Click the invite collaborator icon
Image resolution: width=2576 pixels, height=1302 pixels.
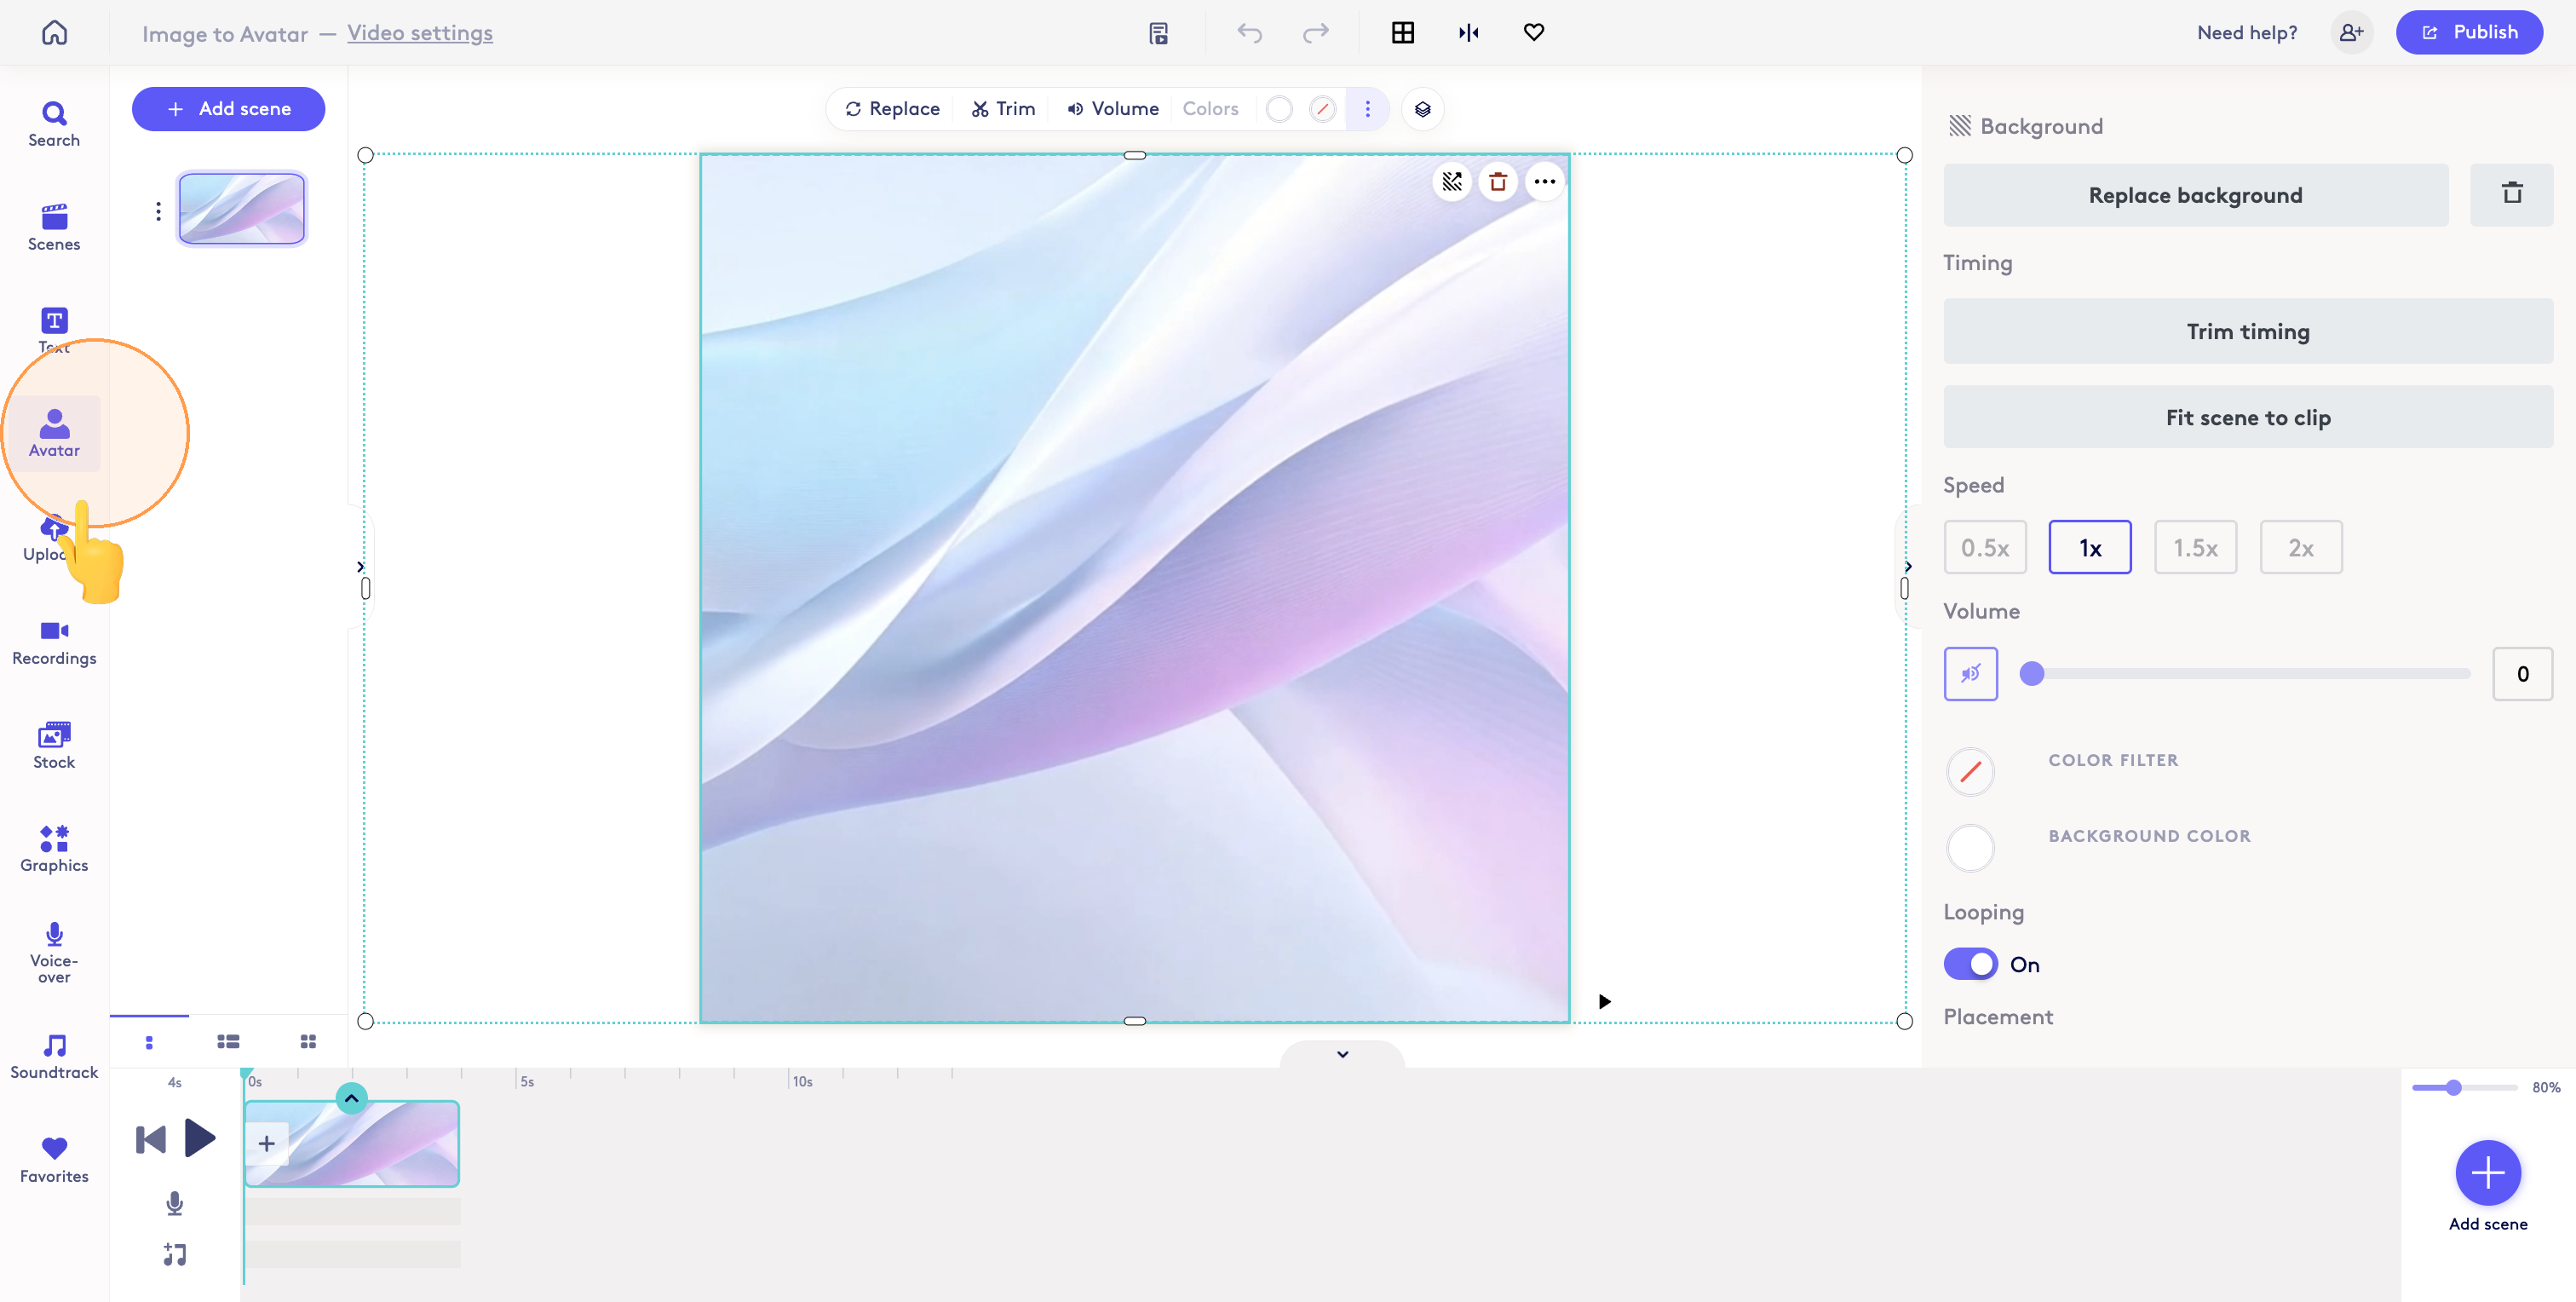[x=2351, y=33]
